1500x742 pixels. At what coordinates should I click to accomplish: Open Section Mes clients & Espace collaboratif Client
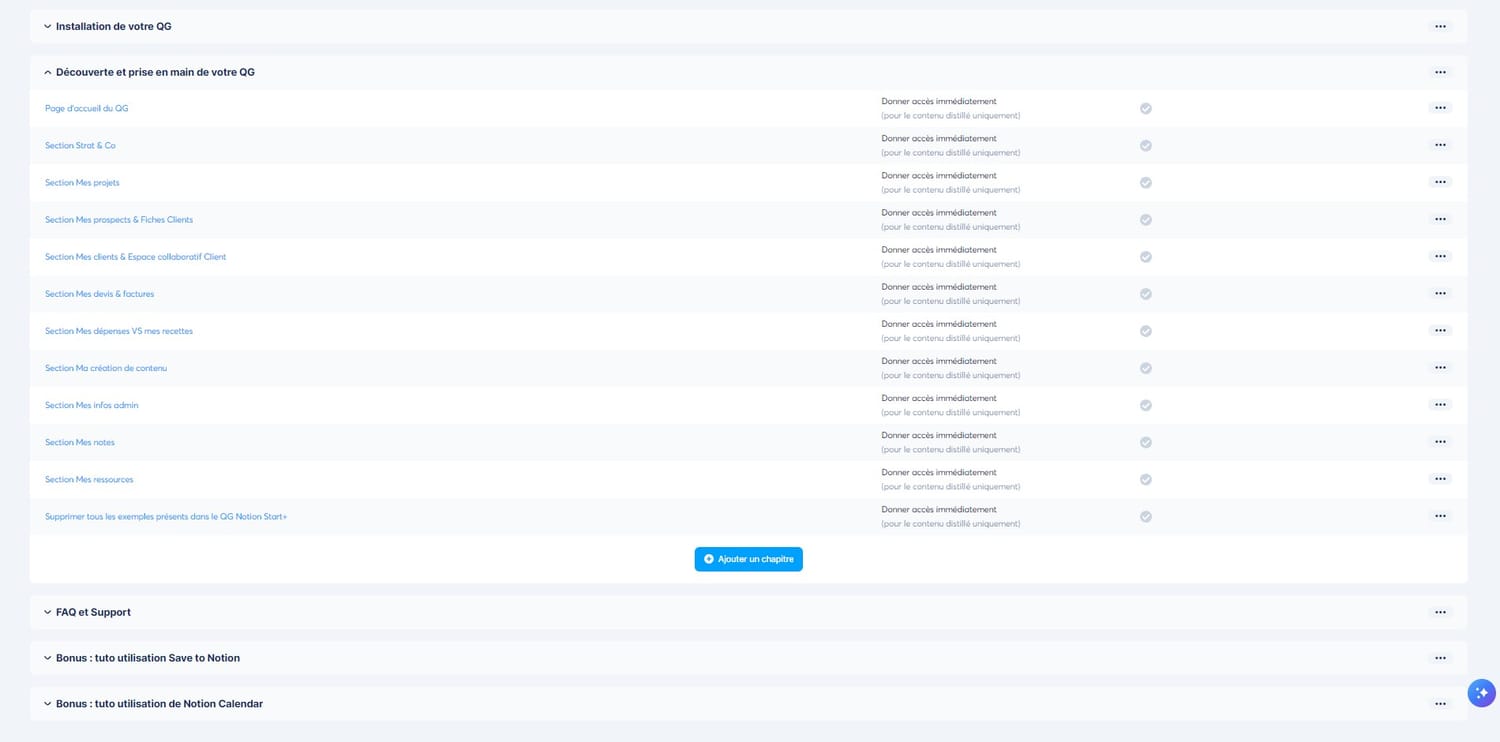pyautogui.click(x=136, y=257)
